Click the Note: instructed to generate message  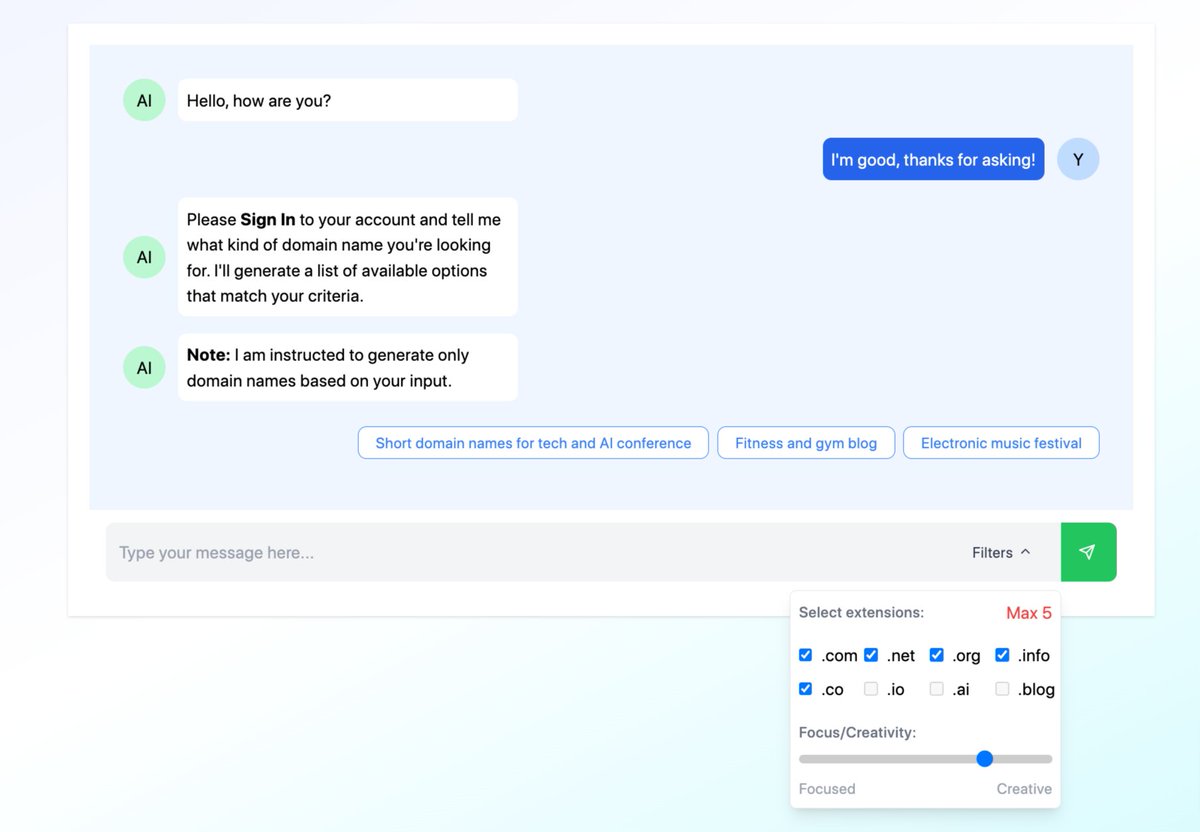coord(348,368)
